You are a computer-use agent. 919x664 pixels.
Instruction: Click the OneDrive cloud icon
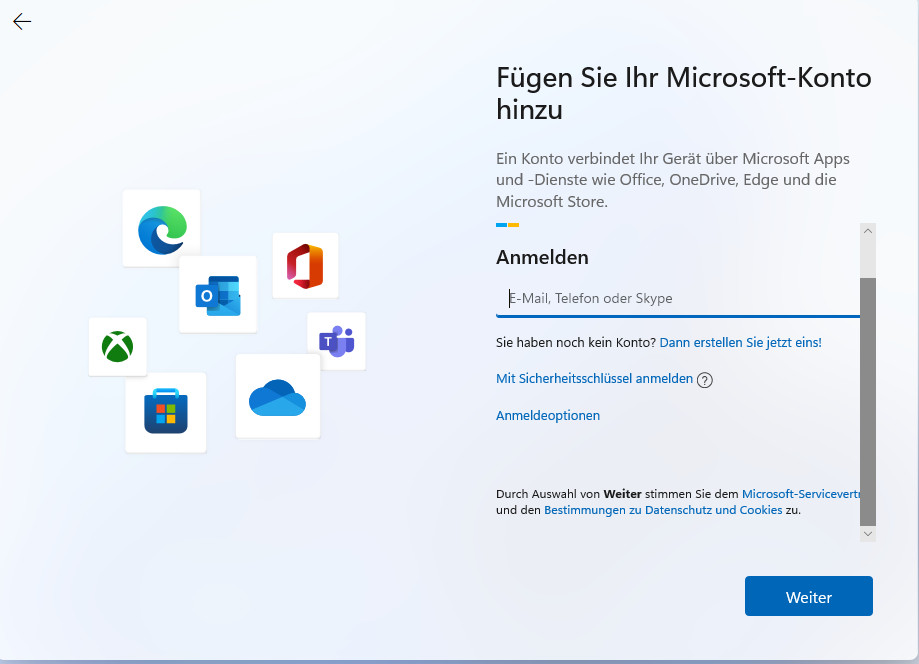(x=277, y=397)
